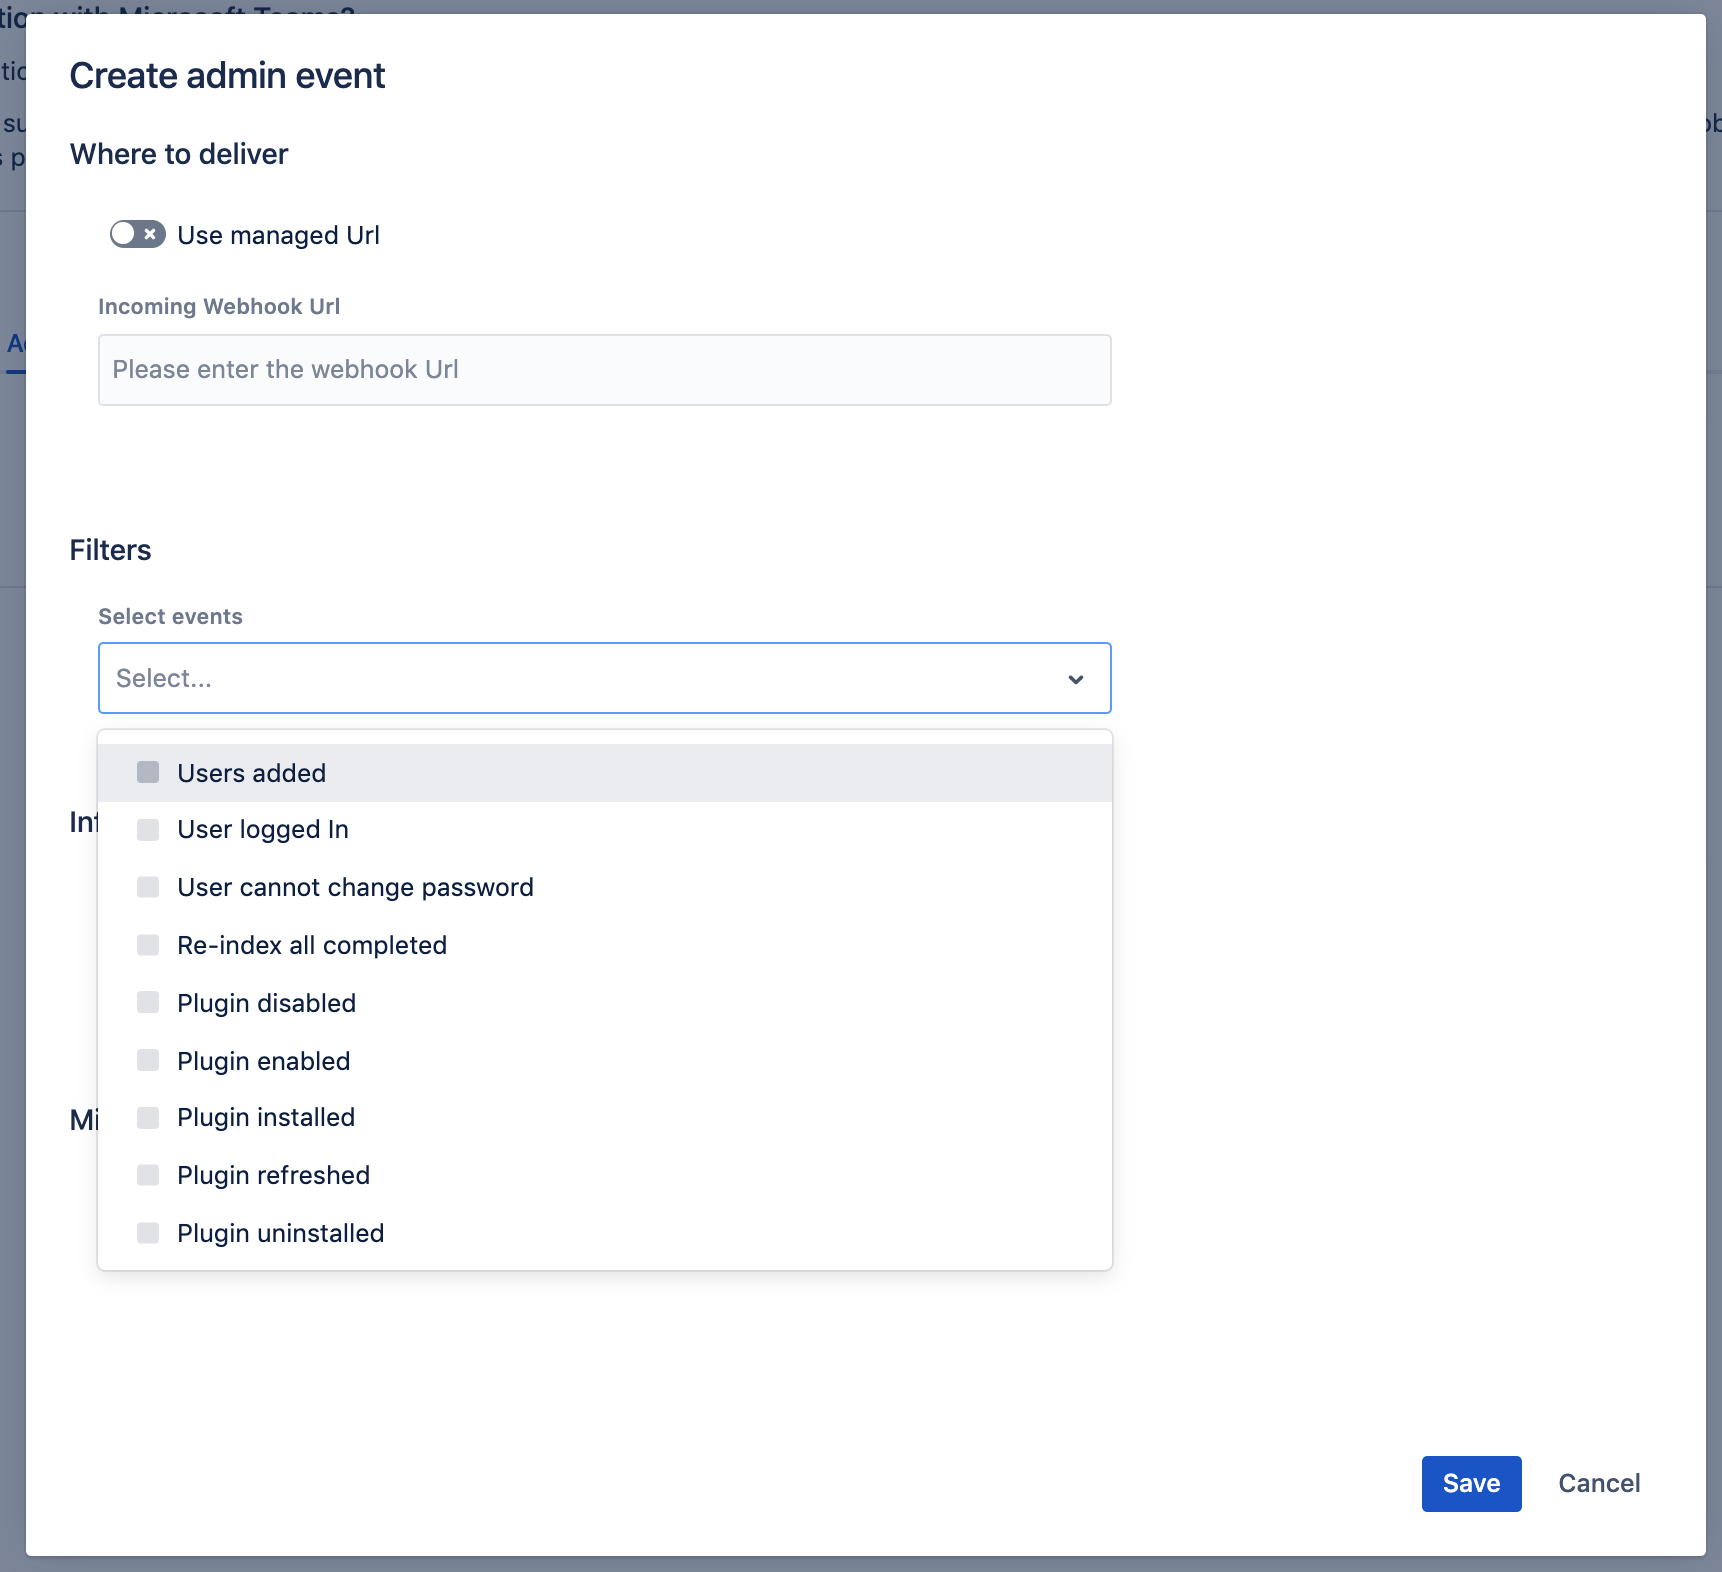This screenshot has width=1722, height=1572.
Task: Pick the 'Plugin enabled' event option
Action: click(263, 1061)
